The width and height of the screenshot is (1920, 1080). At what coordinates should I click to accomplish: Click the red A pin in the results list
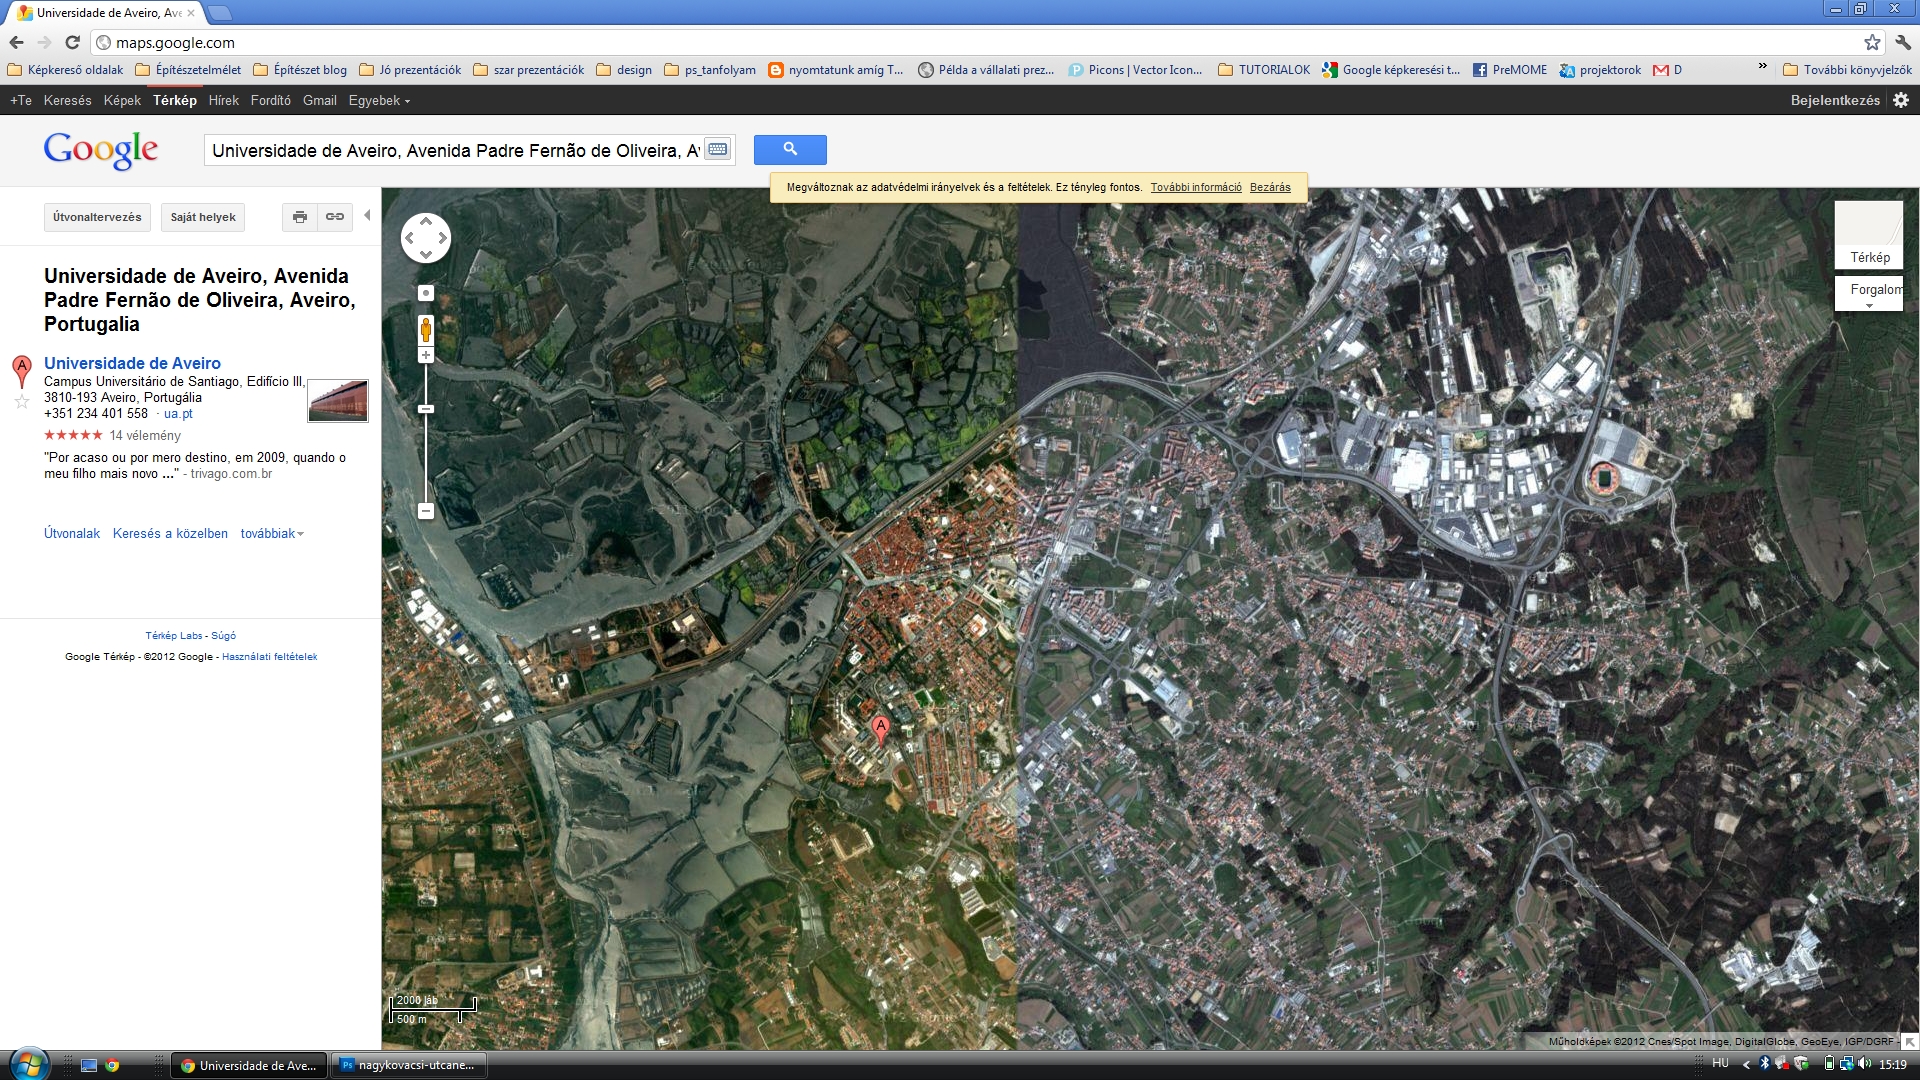[x=21, y=371]
